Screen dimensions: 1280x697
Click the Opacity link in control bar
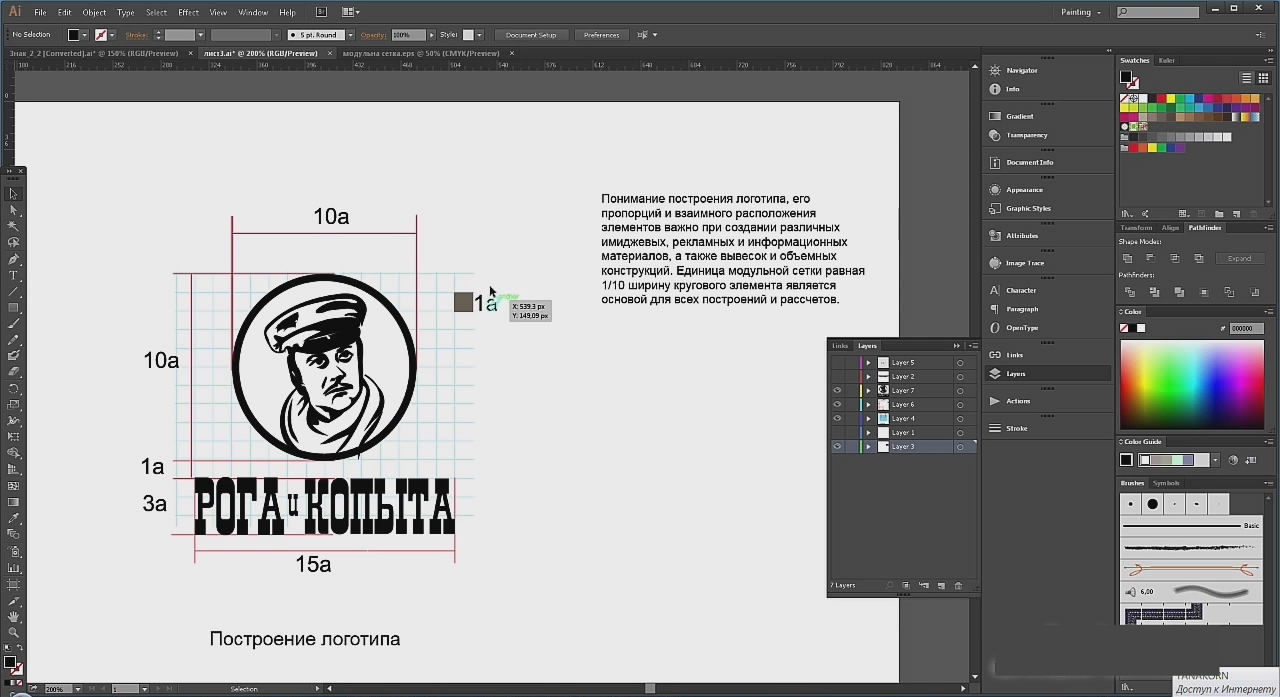(x=372, y=35)
